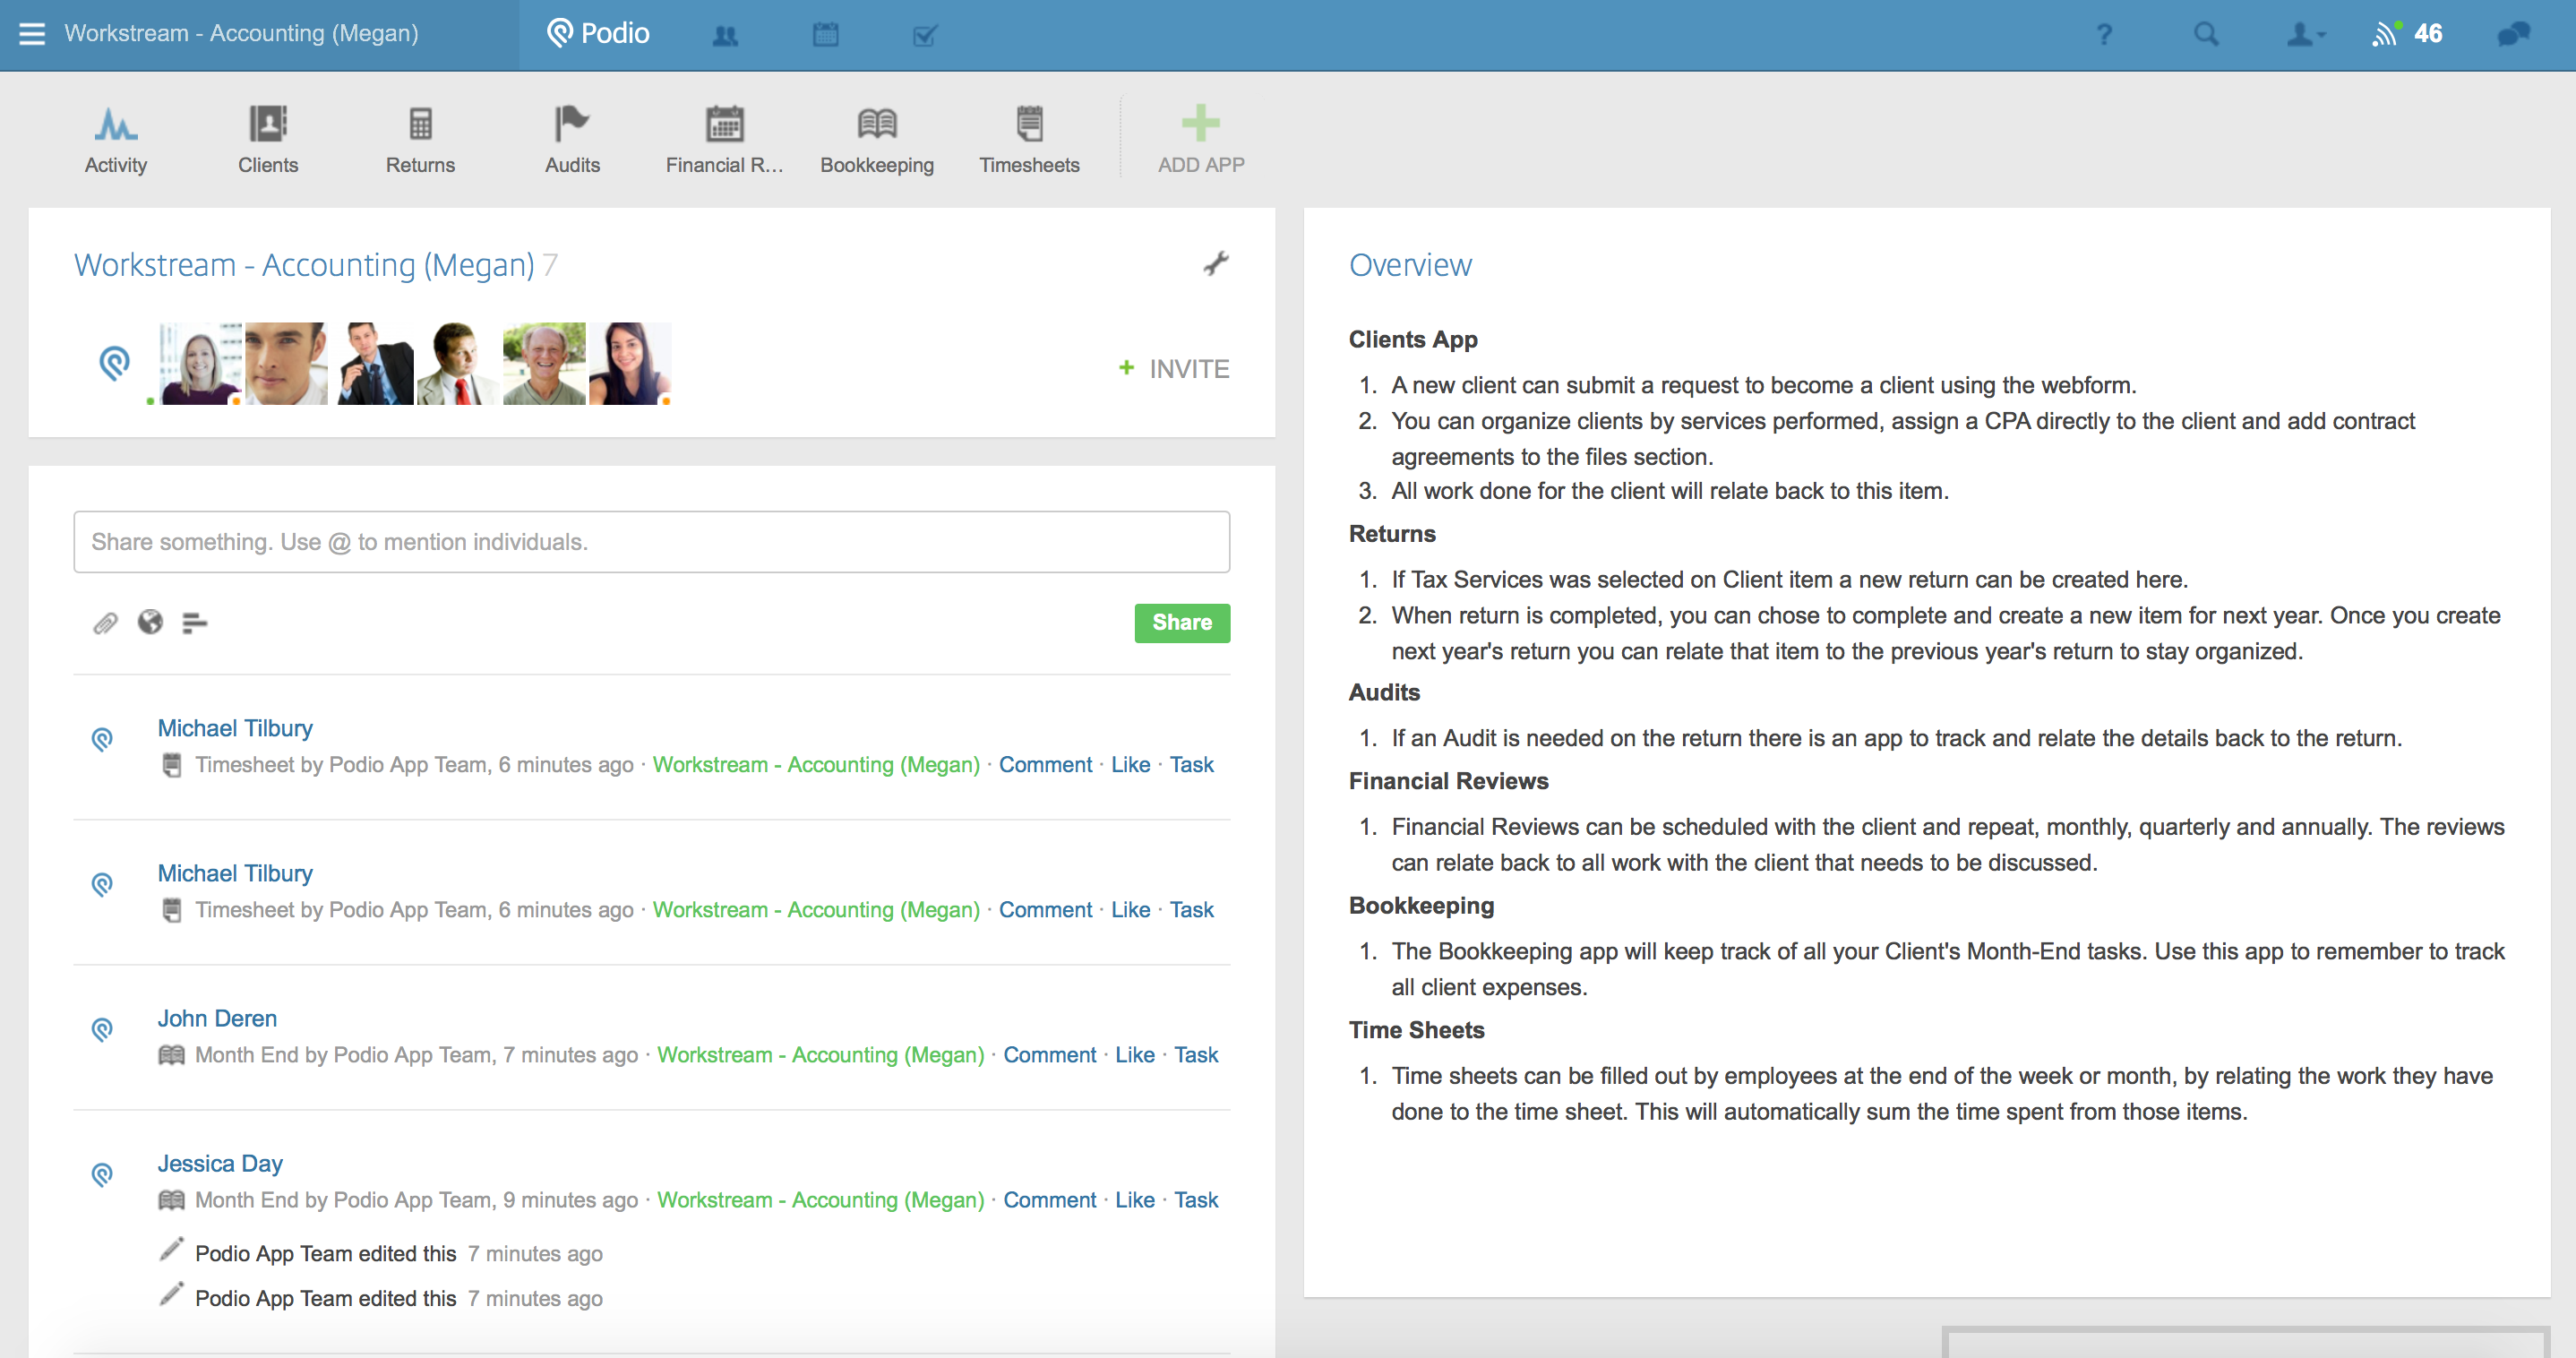Open Jessica Day activity item

click(x=220, y=1163)
